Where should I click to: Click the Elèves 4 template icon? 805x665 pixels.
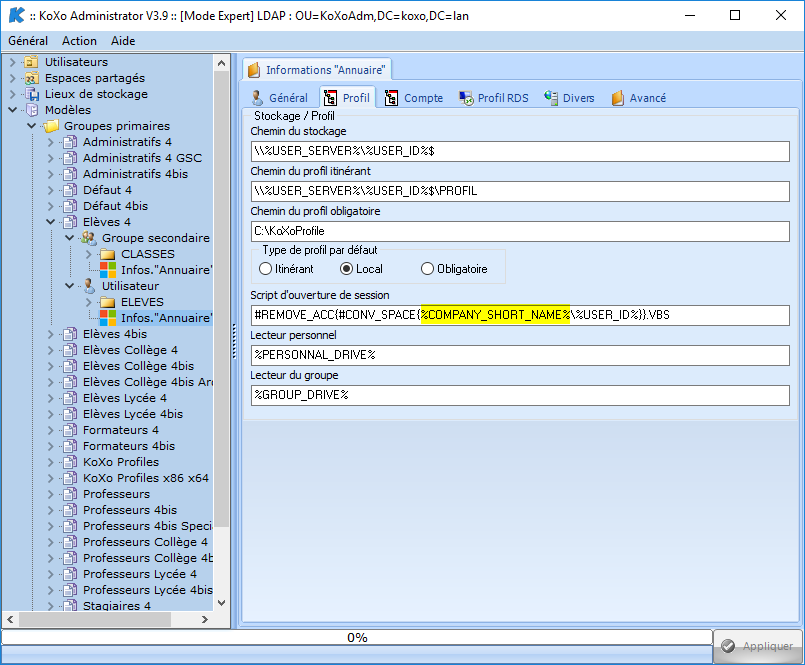[69, 222]
